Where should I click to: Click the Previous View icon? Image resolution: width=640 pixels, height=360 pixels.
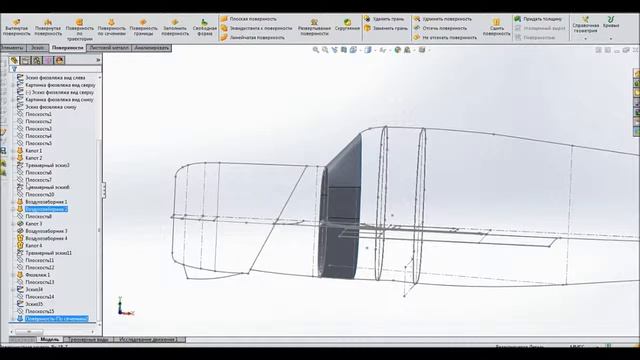[335, 50]
